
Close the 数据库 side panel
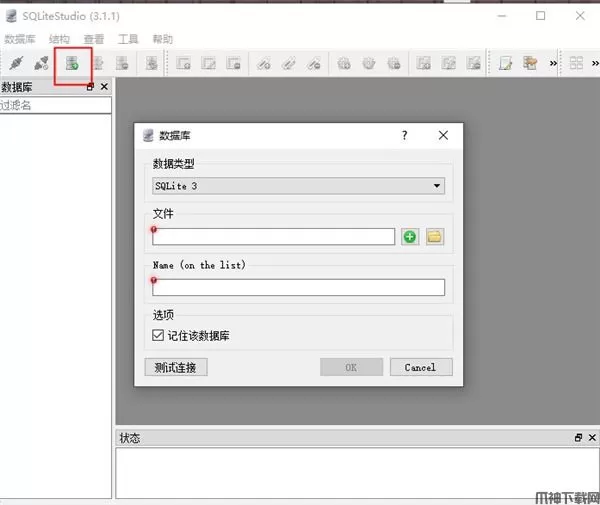pyautogui.click(x=104, y=87)
